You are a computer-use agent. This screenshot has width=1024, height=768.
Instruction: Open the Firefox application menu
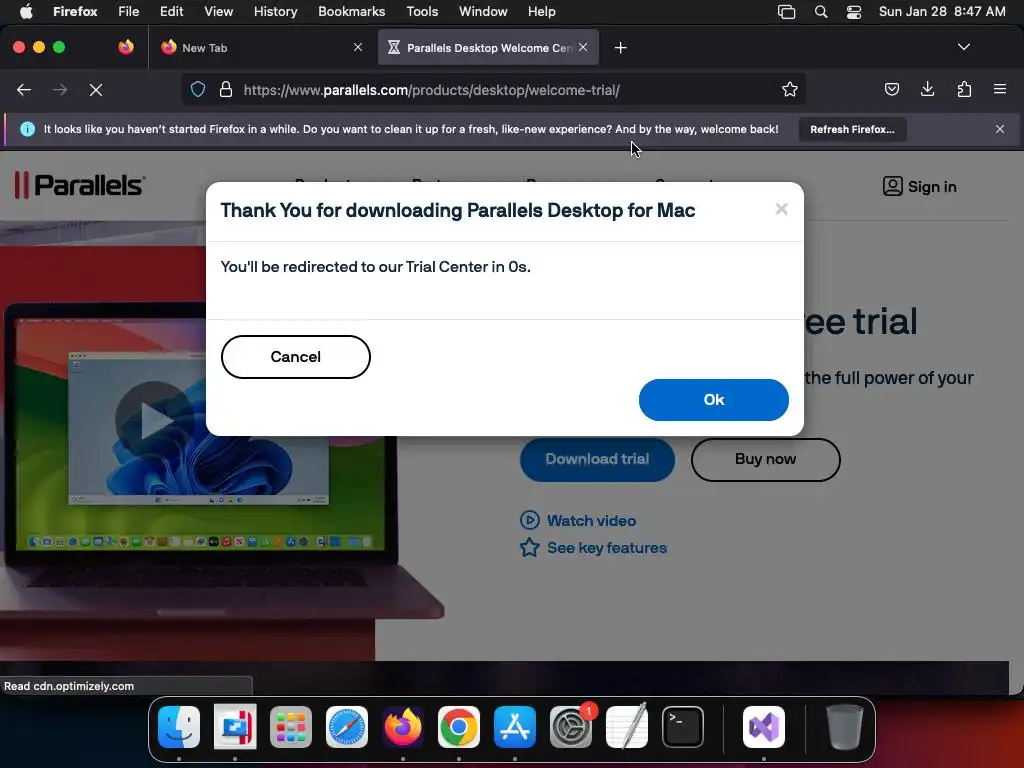pos(75,12)
